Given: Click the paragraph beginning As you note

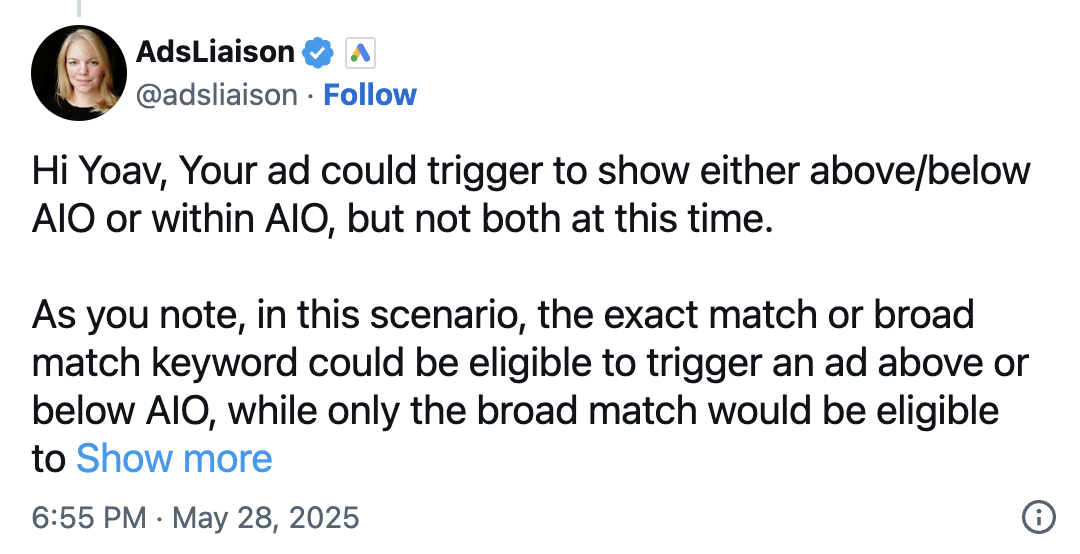Looking at the screenshot, I should coord(530,387).
